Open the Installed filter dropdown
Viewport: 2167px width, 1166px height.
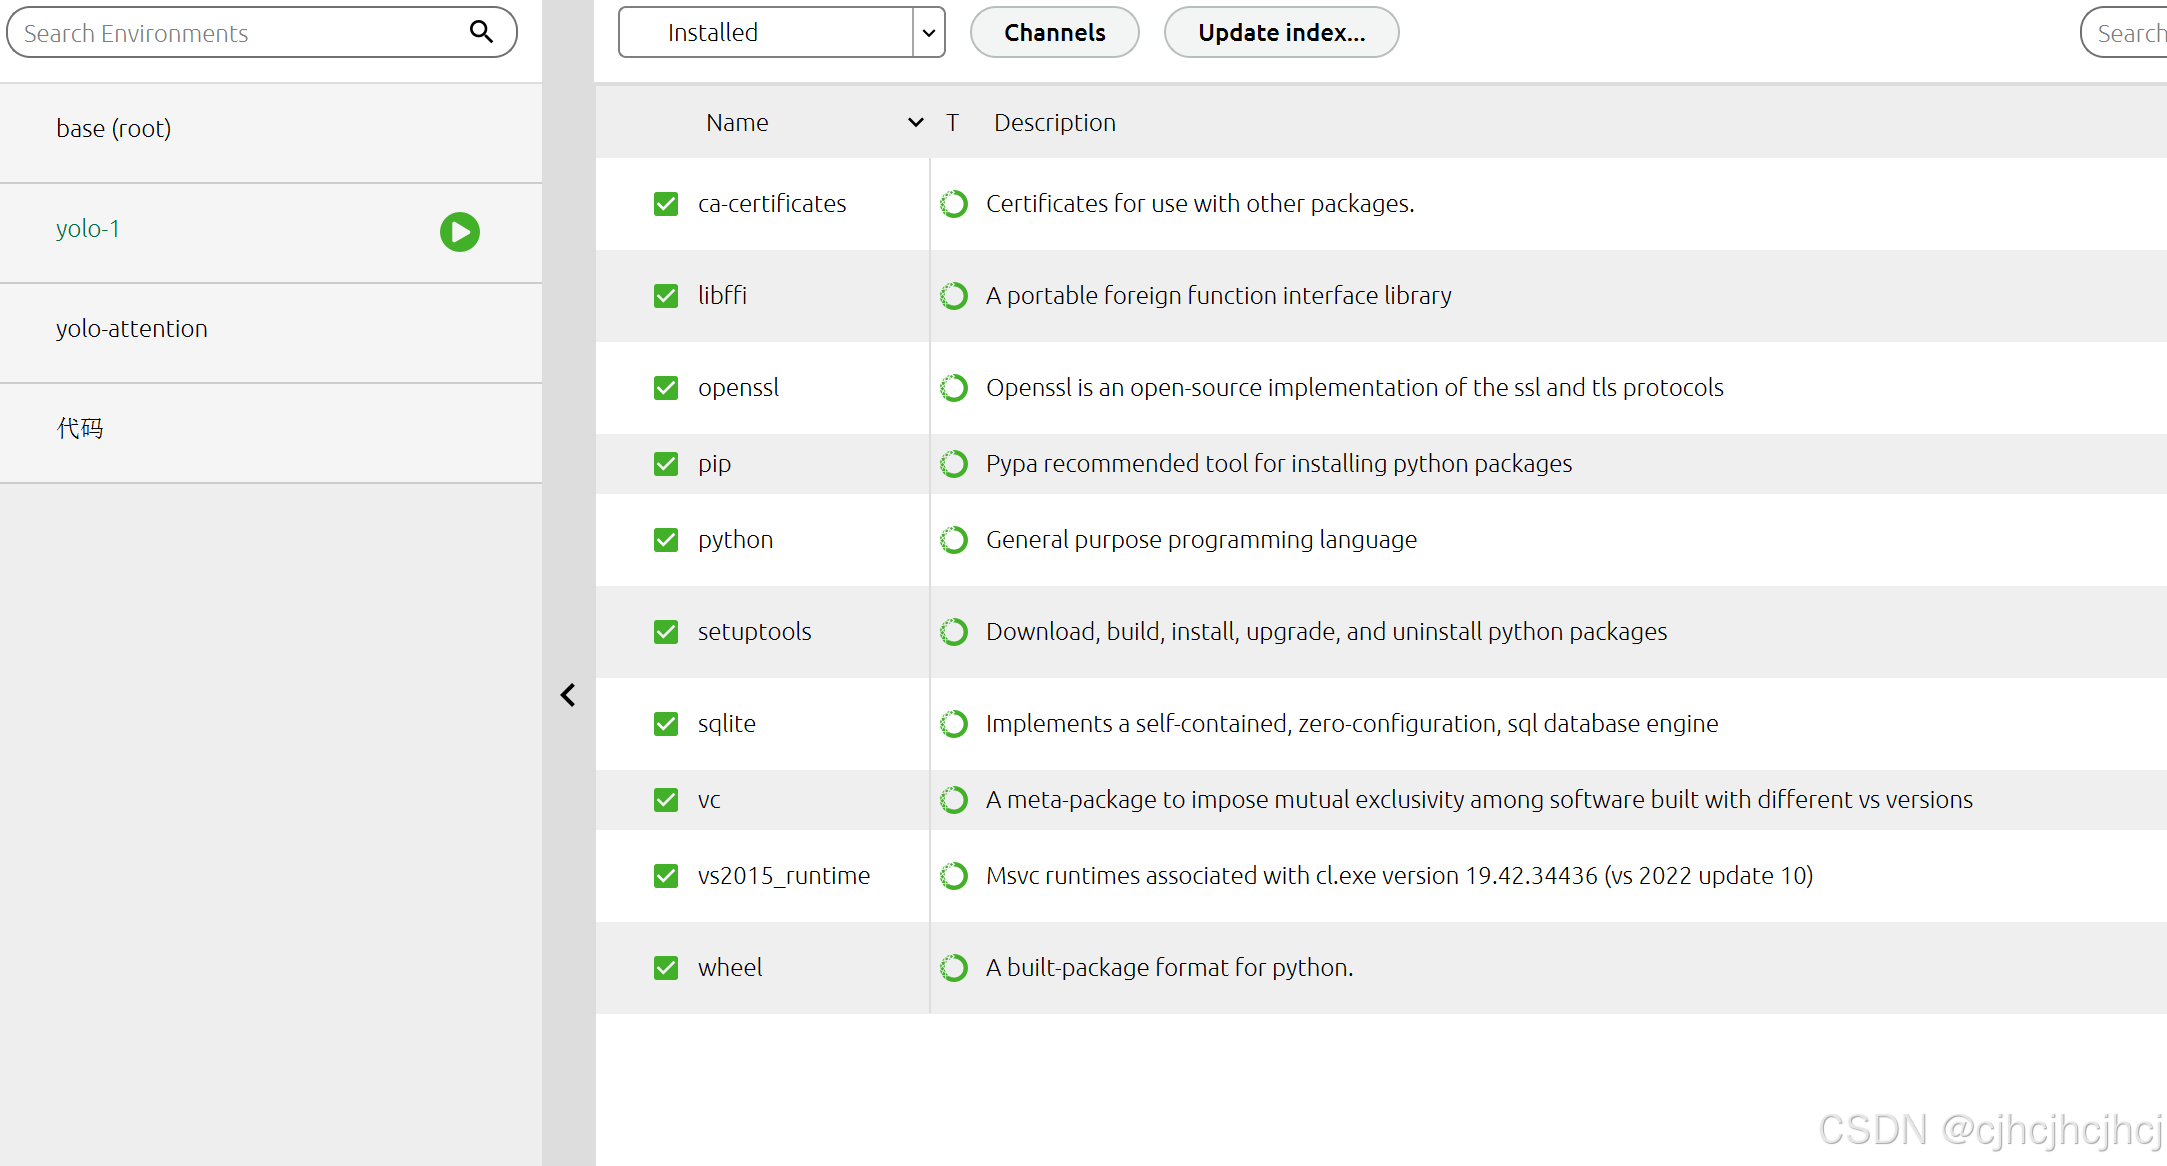click(781, 32)
